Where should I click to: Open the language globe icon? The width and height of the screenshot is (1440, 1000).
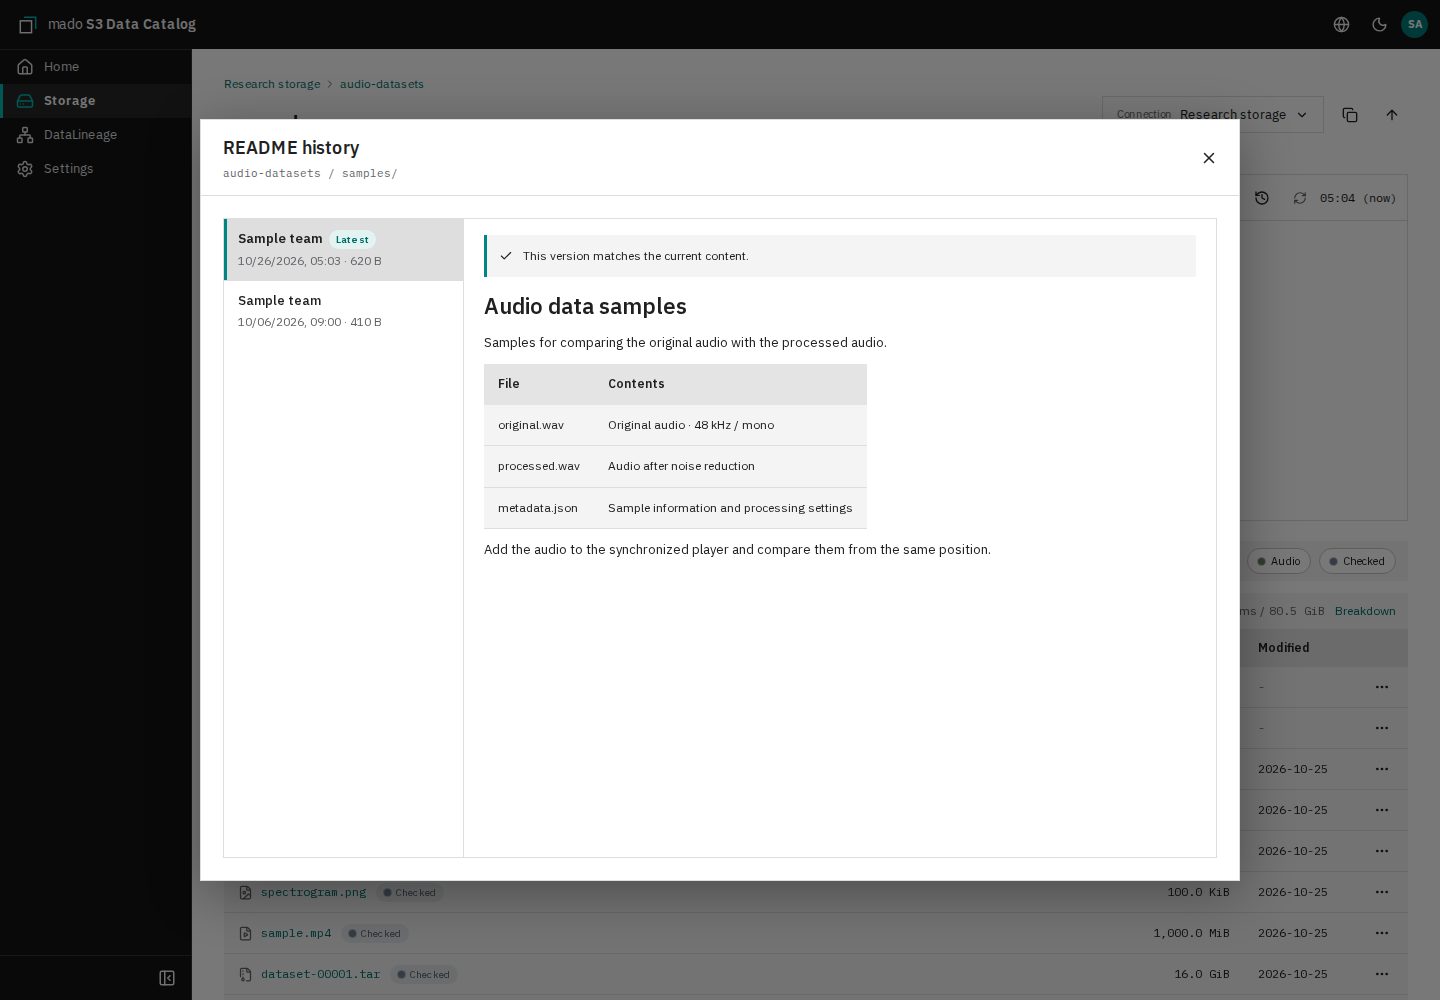click(1342, 25)
